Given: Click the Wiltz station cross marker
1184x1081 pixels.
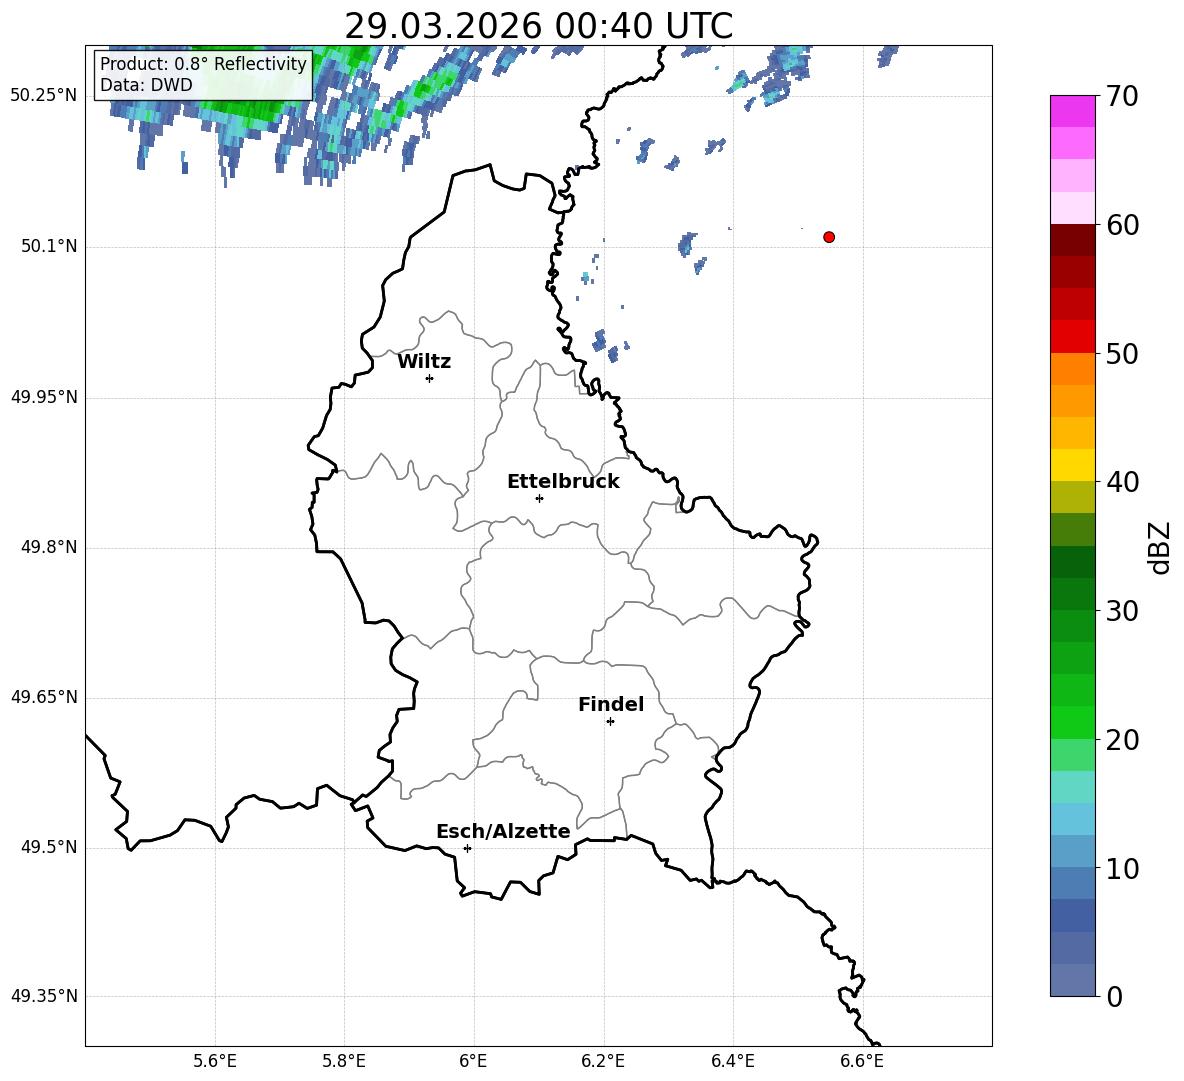Looking at the screenshot, I should point(430,378).
